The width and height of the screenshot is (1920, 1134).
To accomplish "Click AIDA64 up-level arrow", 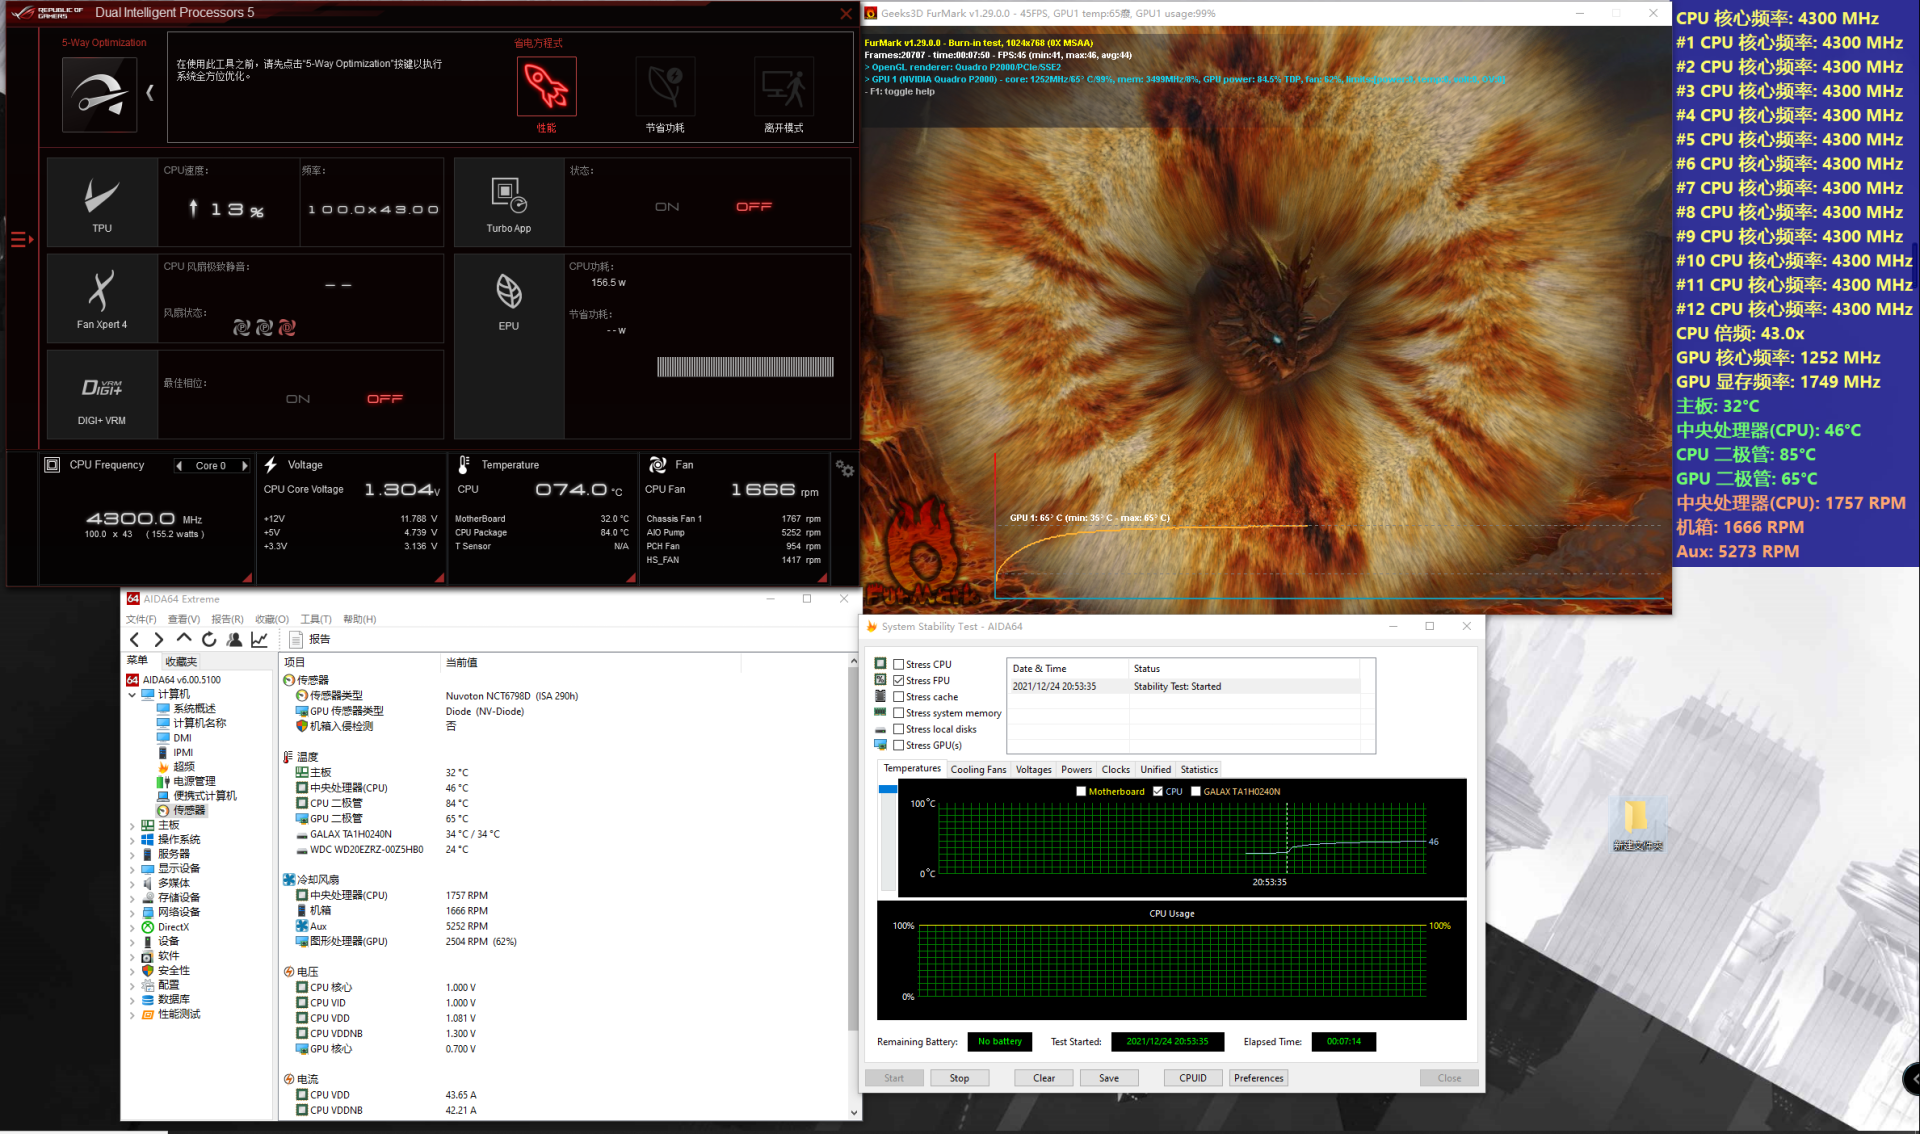I will [184, 639].
